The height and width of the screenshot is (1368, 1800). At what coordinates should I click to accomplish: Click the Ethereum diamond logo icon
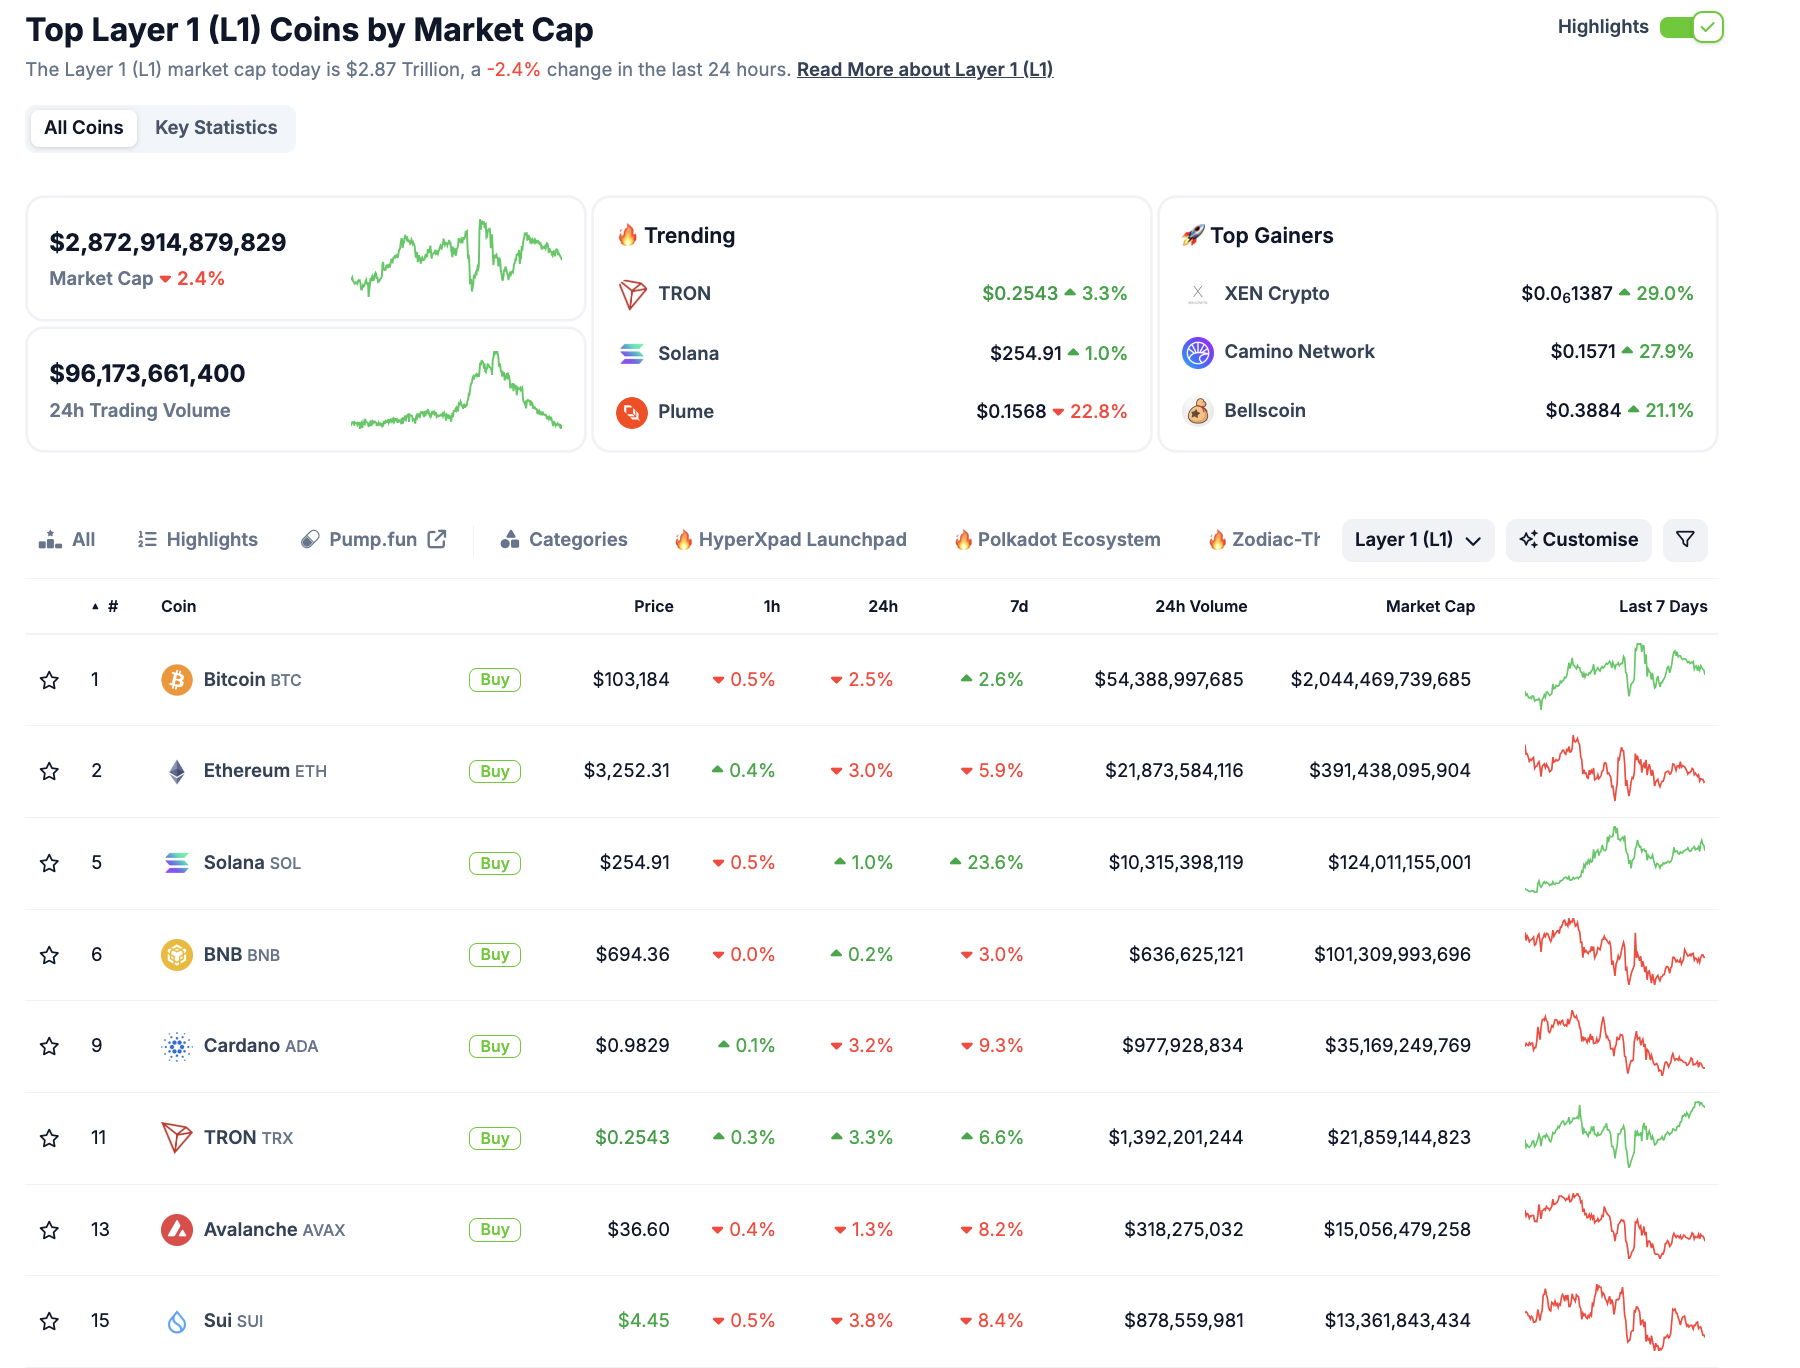tap(177, 771)
